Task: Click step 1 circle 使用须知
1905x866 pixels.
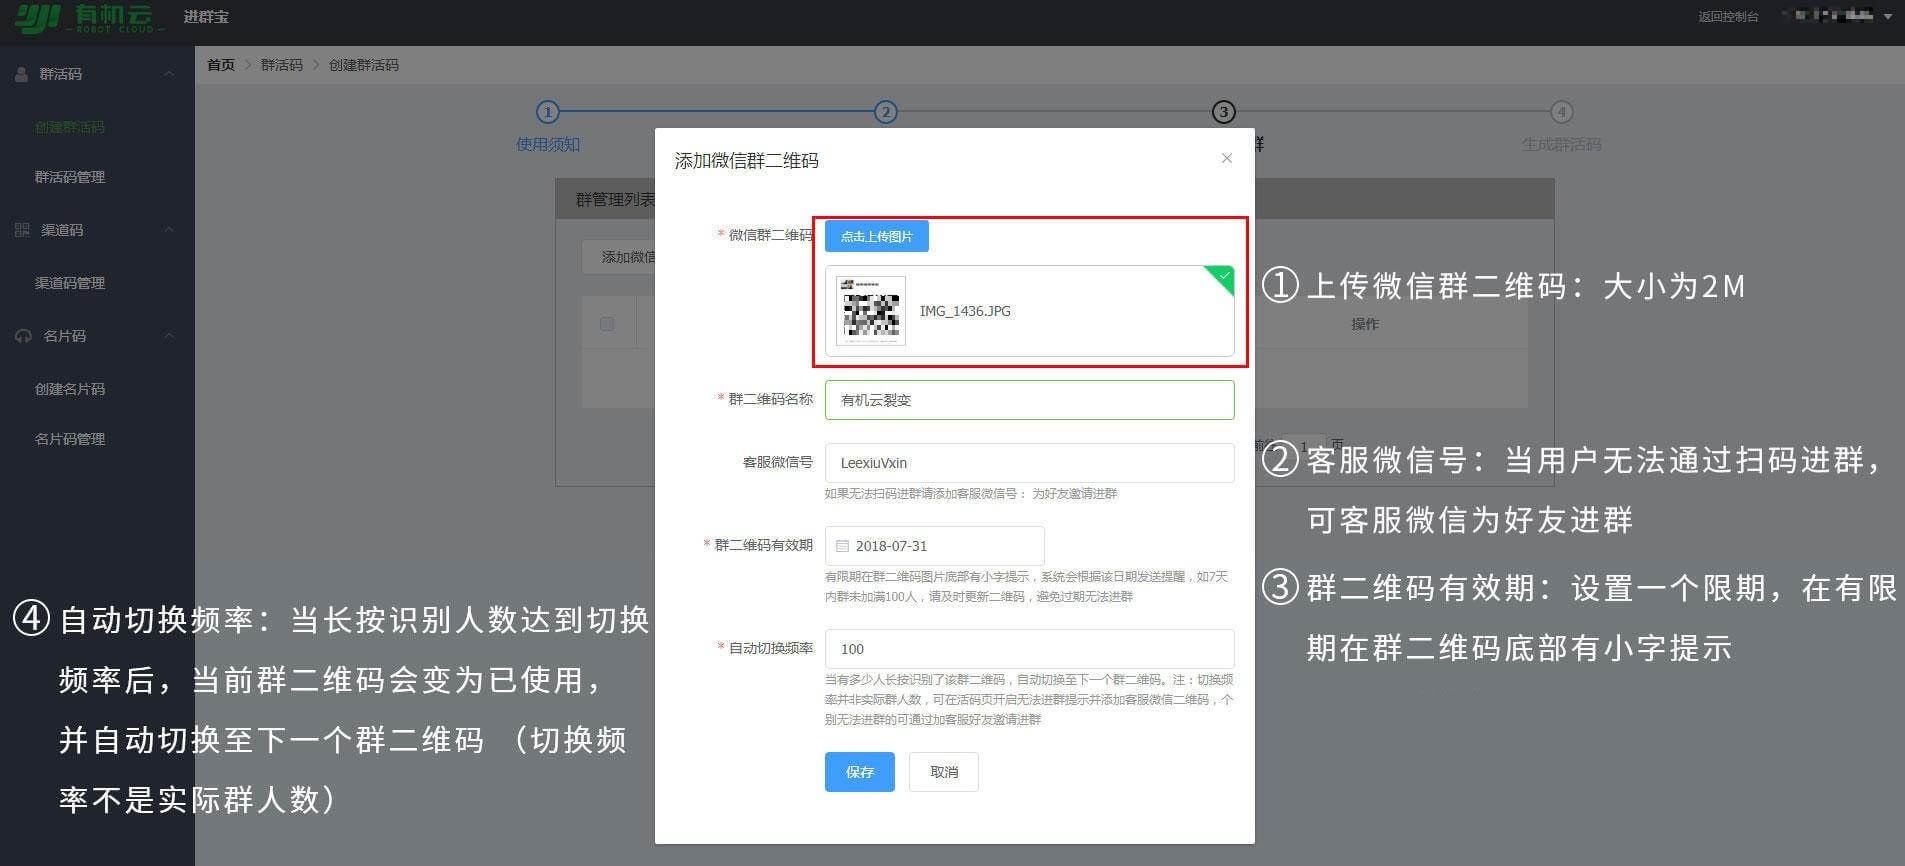Action: 547,112
